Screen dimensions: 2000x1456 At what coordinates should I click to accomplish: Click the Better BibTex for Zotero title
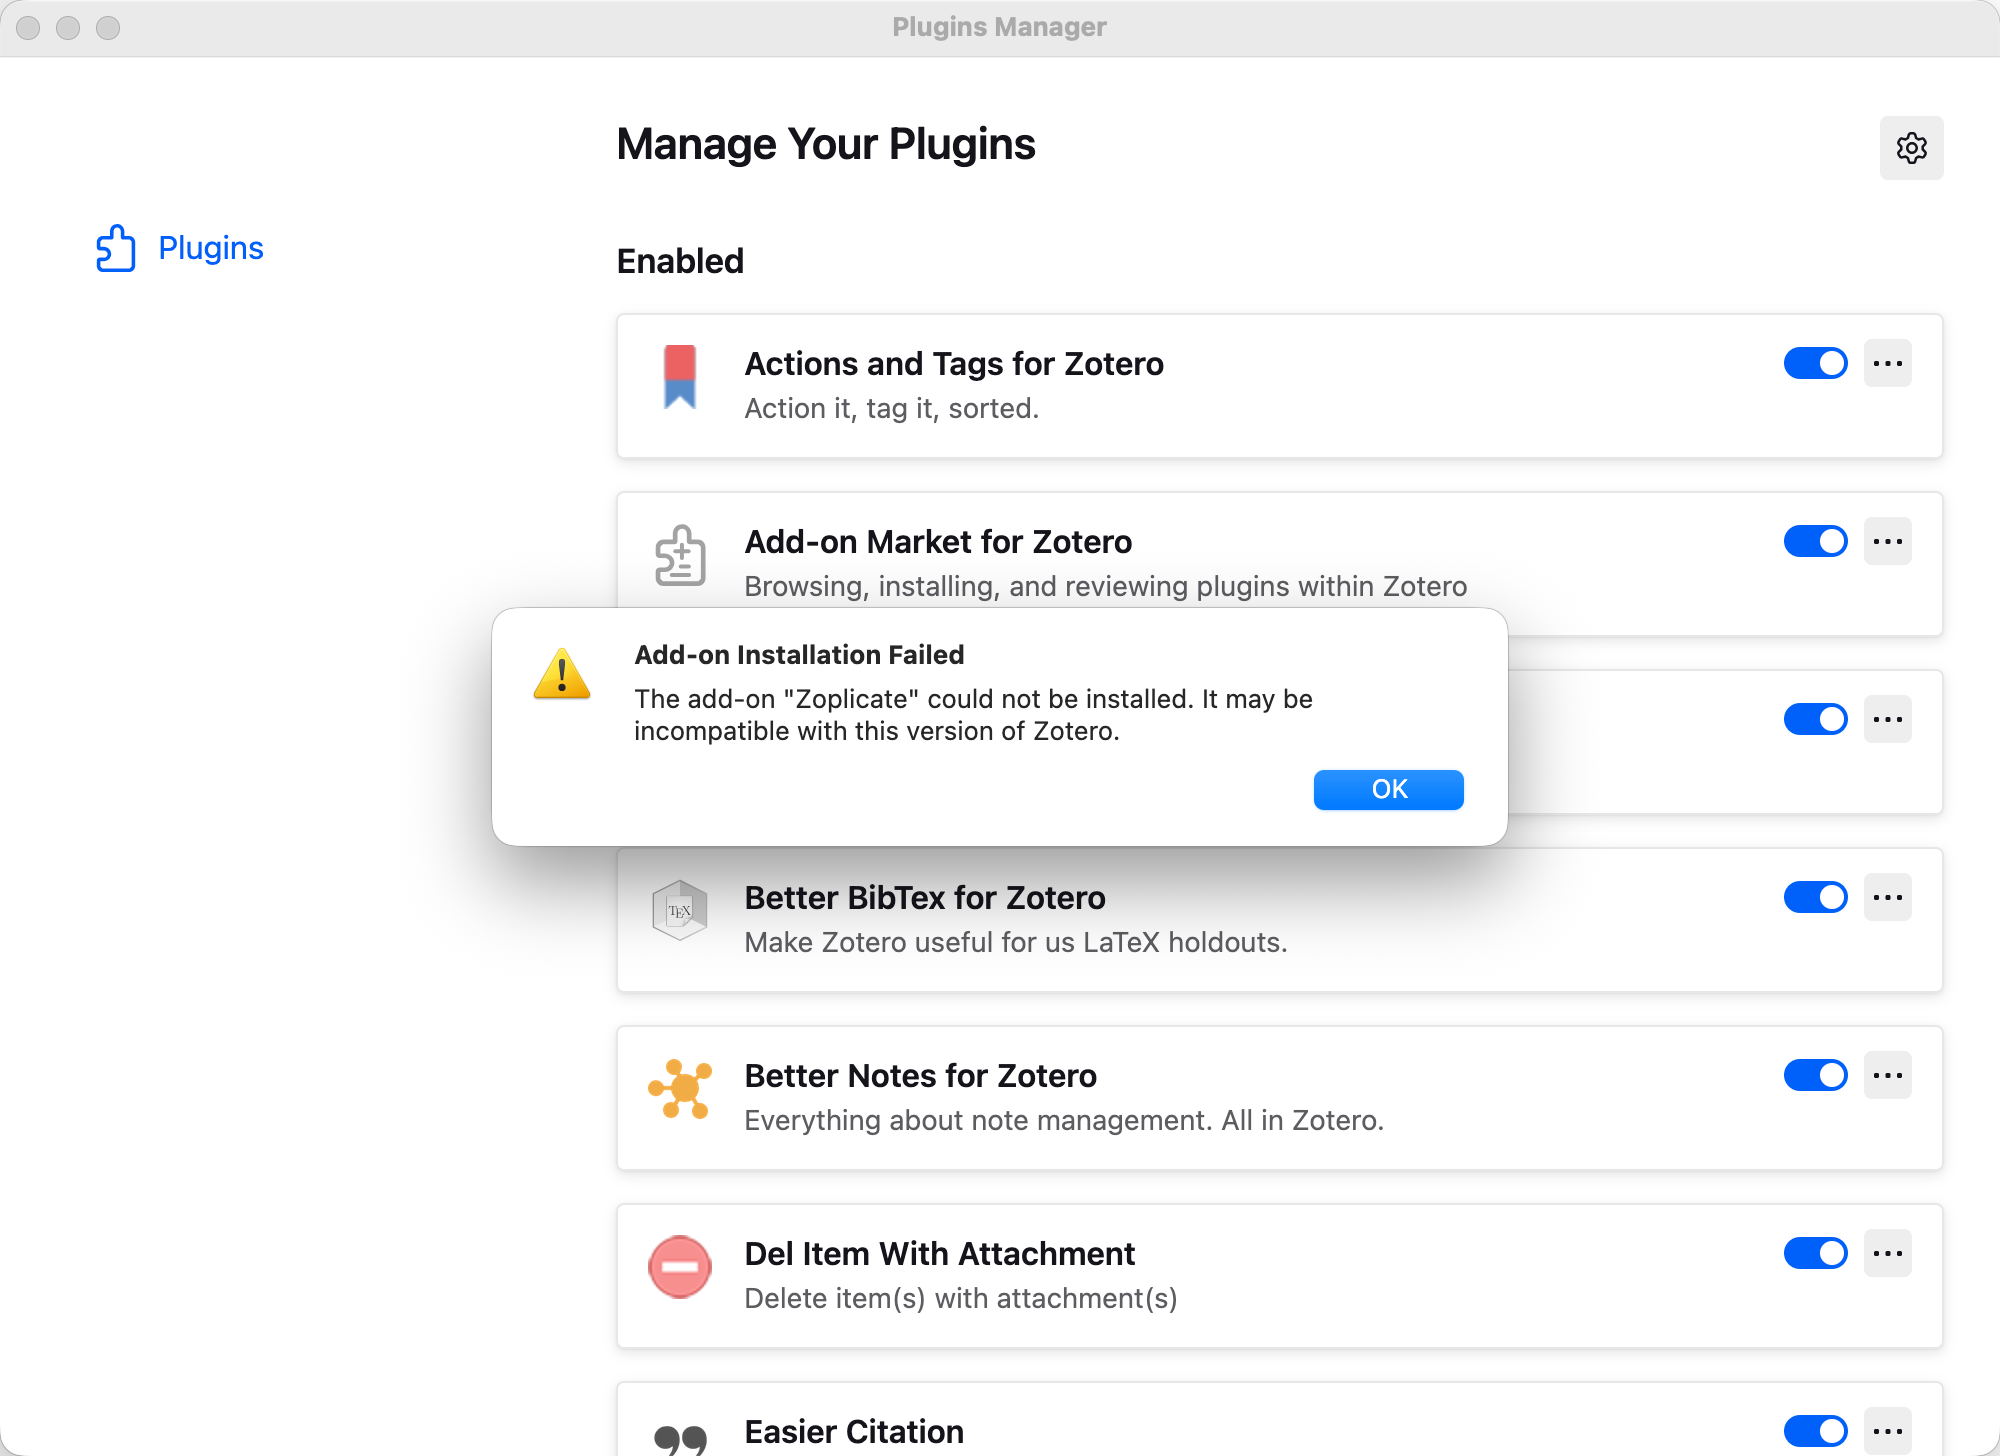tap(924, 898)
